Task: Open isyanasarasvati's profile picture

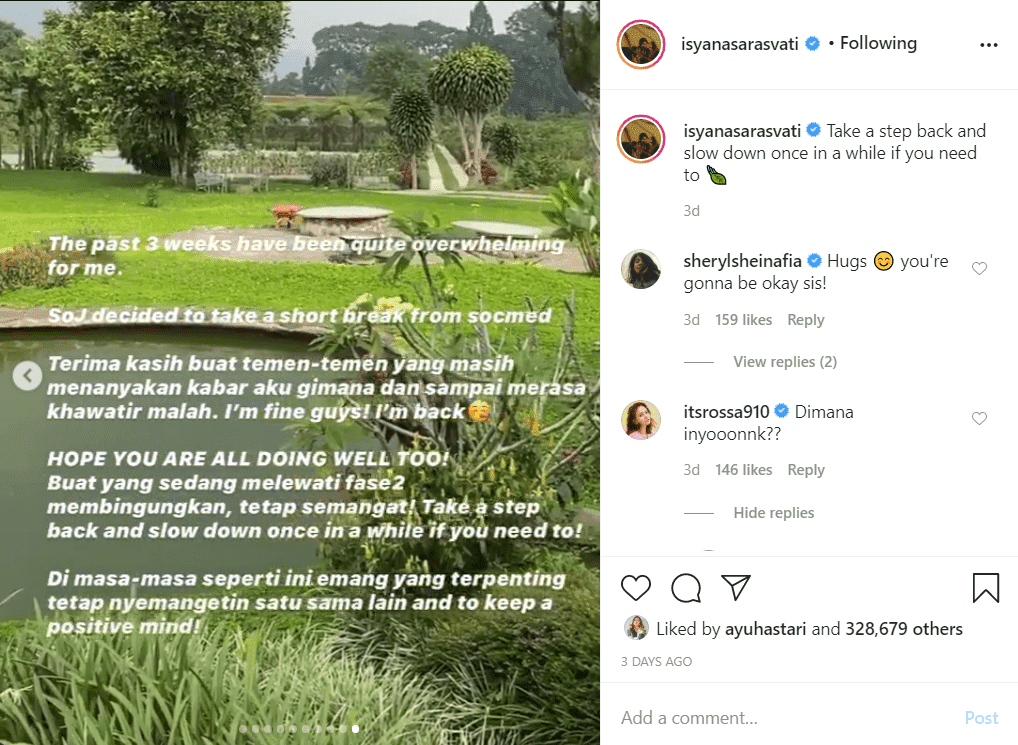Action: click(x=640, y=43)
